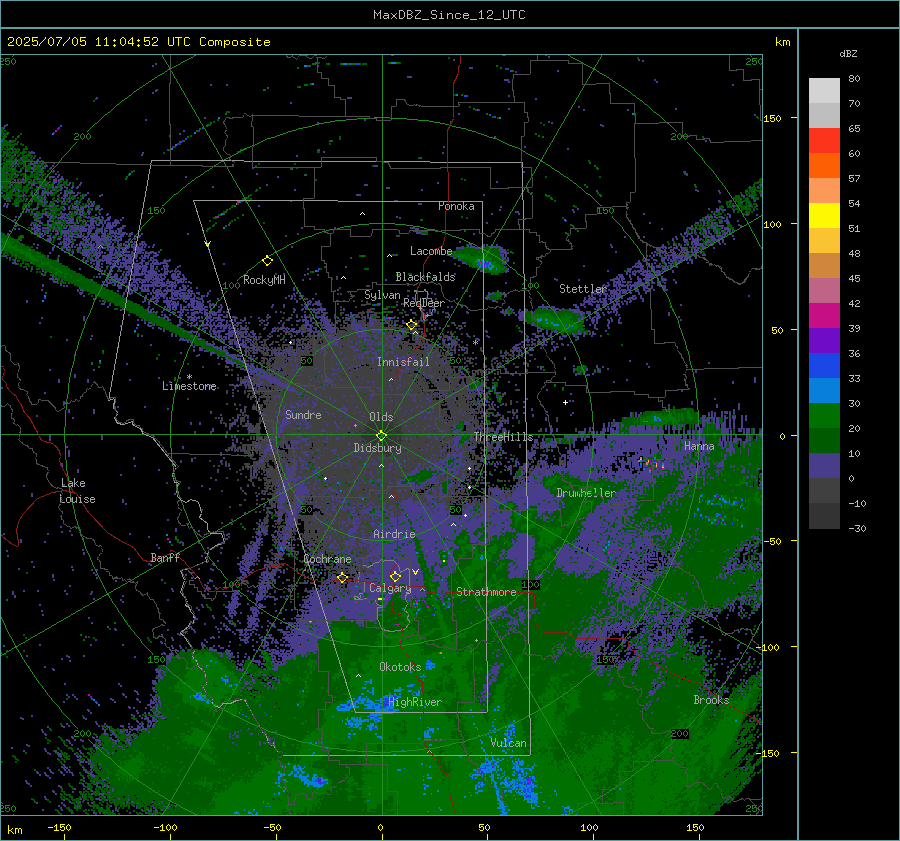Click the 80 value at the legend top
900x841 pixels.
coord(854,79)
